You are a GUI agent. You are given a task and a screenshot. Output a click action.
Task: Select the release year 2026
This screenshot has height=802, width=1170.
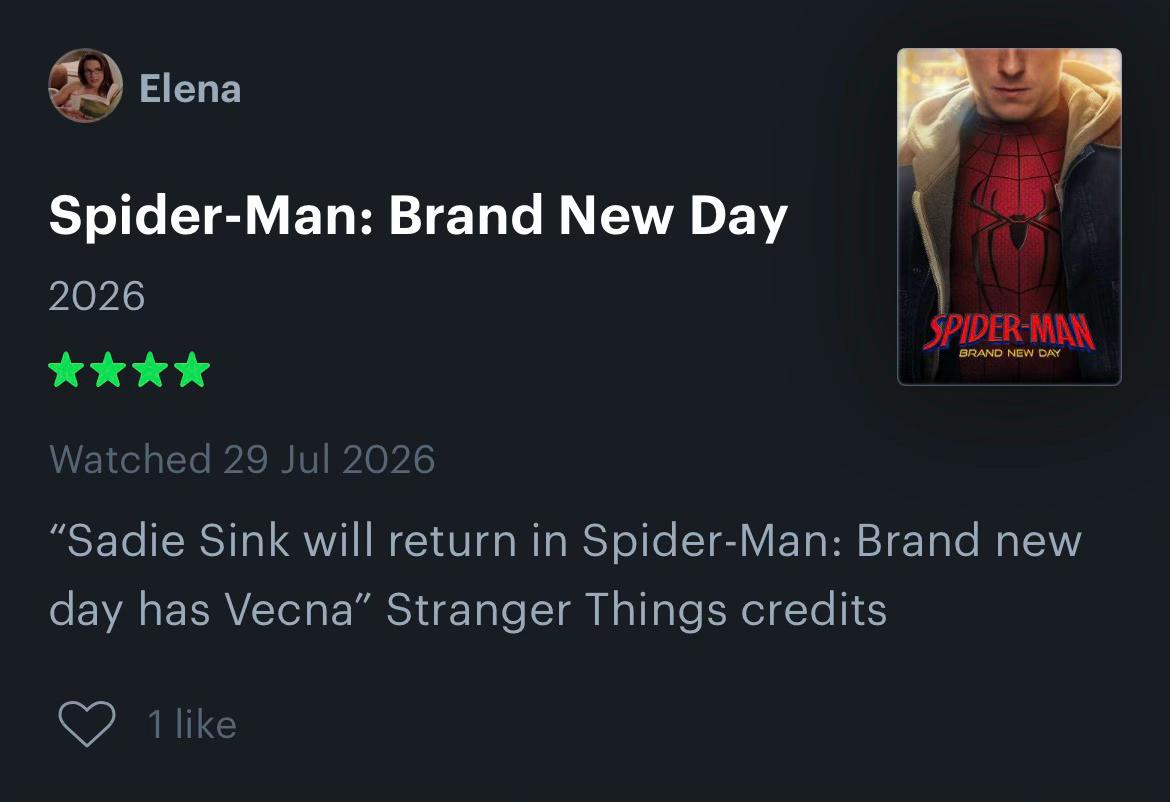click(x=96, y=296)
